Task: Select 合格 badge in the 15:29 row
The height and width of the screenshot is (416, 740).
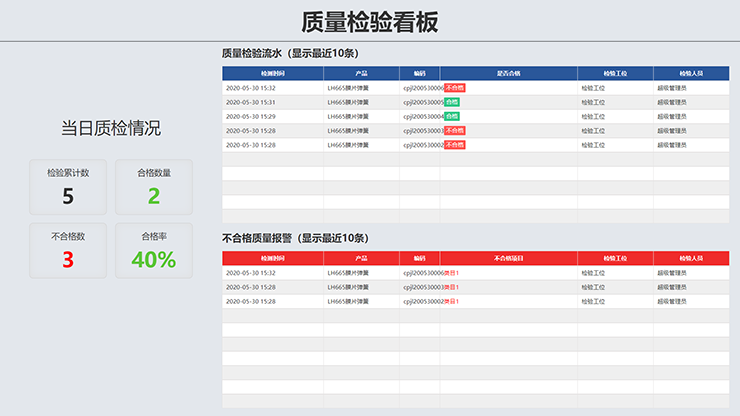Action: click(x=451, y=116)
